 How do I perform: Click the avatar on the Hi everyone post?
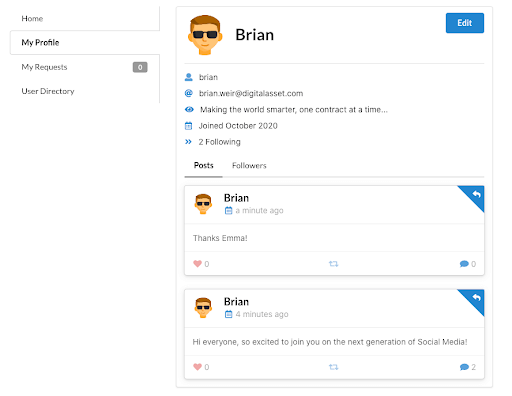point(203,308)
